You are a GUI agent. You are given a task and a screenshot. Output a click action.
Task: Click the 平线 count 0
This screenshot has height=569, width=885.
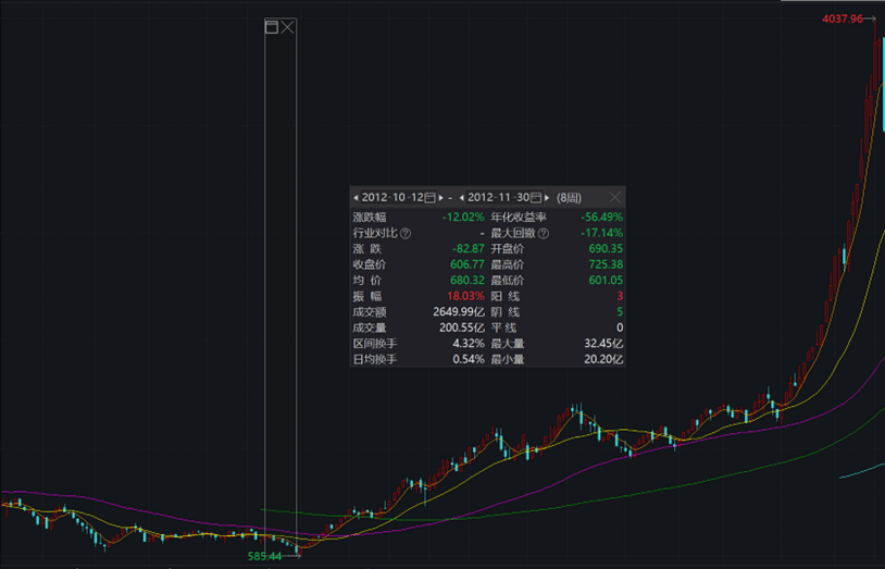620,328
